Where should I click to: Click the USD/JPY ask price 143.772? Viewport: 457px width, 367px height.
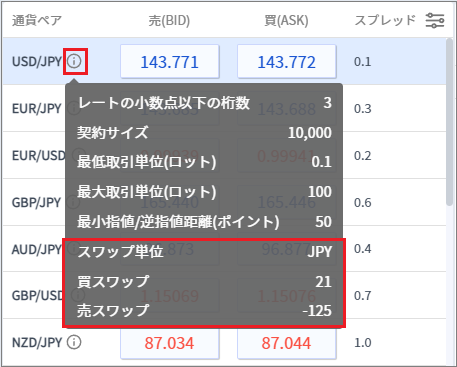287,62
